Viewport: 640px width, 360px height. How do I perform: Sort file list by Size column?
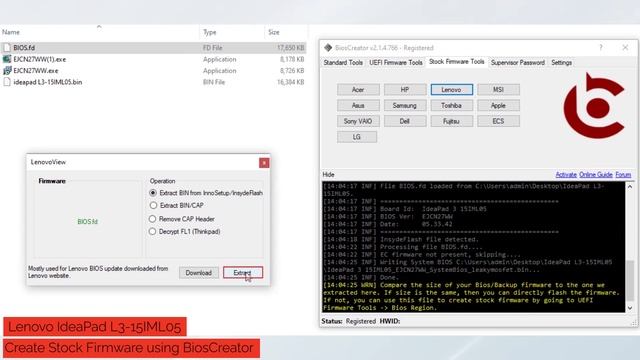[x=274, y=32]
